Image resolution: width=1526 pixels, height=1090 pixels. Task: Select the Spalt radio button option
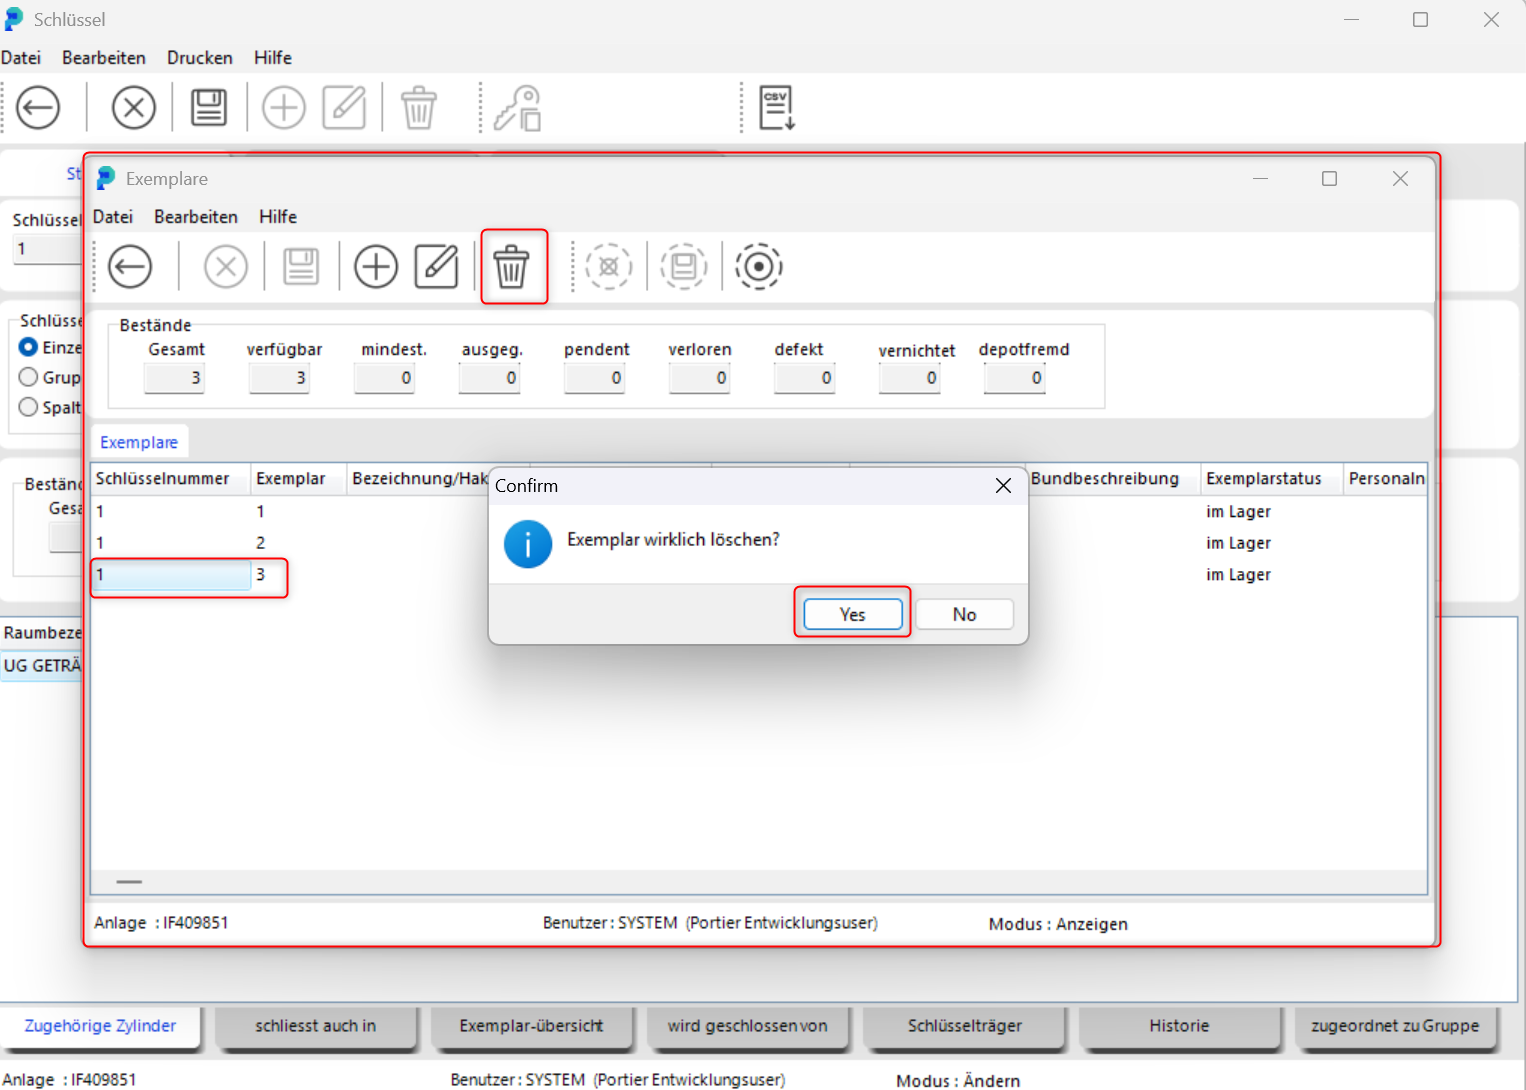click(29, 407)
